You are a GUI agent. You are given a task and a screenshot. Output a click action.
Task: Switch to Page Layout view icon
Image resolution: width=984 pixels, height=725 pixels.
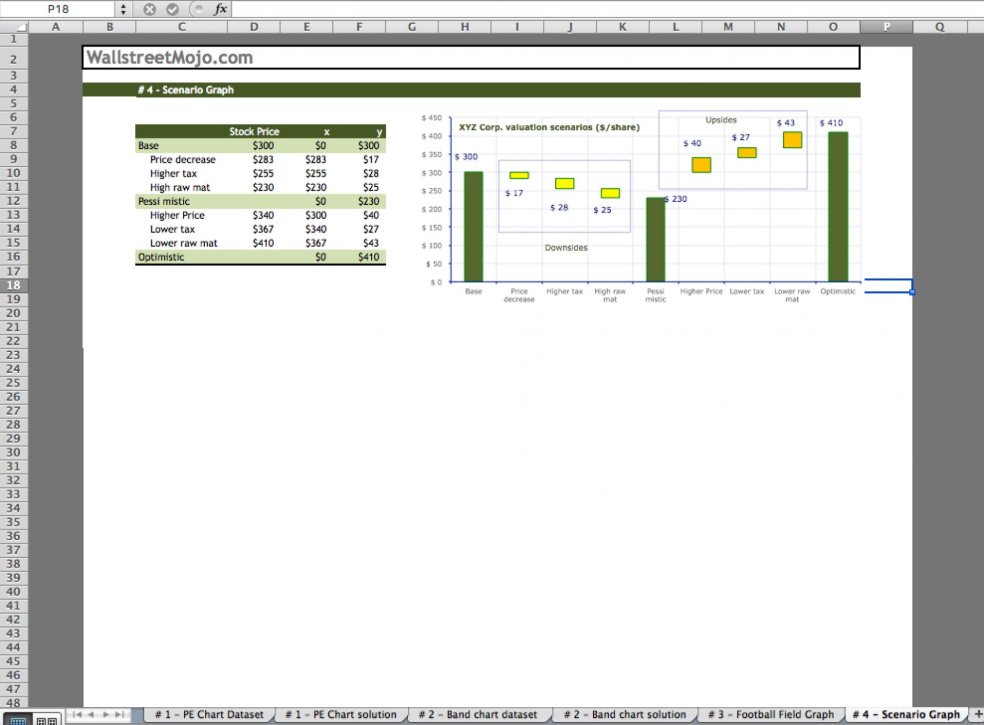point(42,720)
